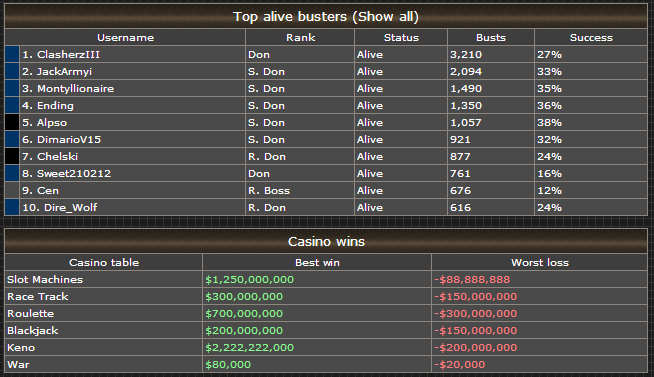The width and height of the screenshot is (654, 377).
Task: Click blue swatch beside ClasherzIII
Action: (x=12, y=55)
